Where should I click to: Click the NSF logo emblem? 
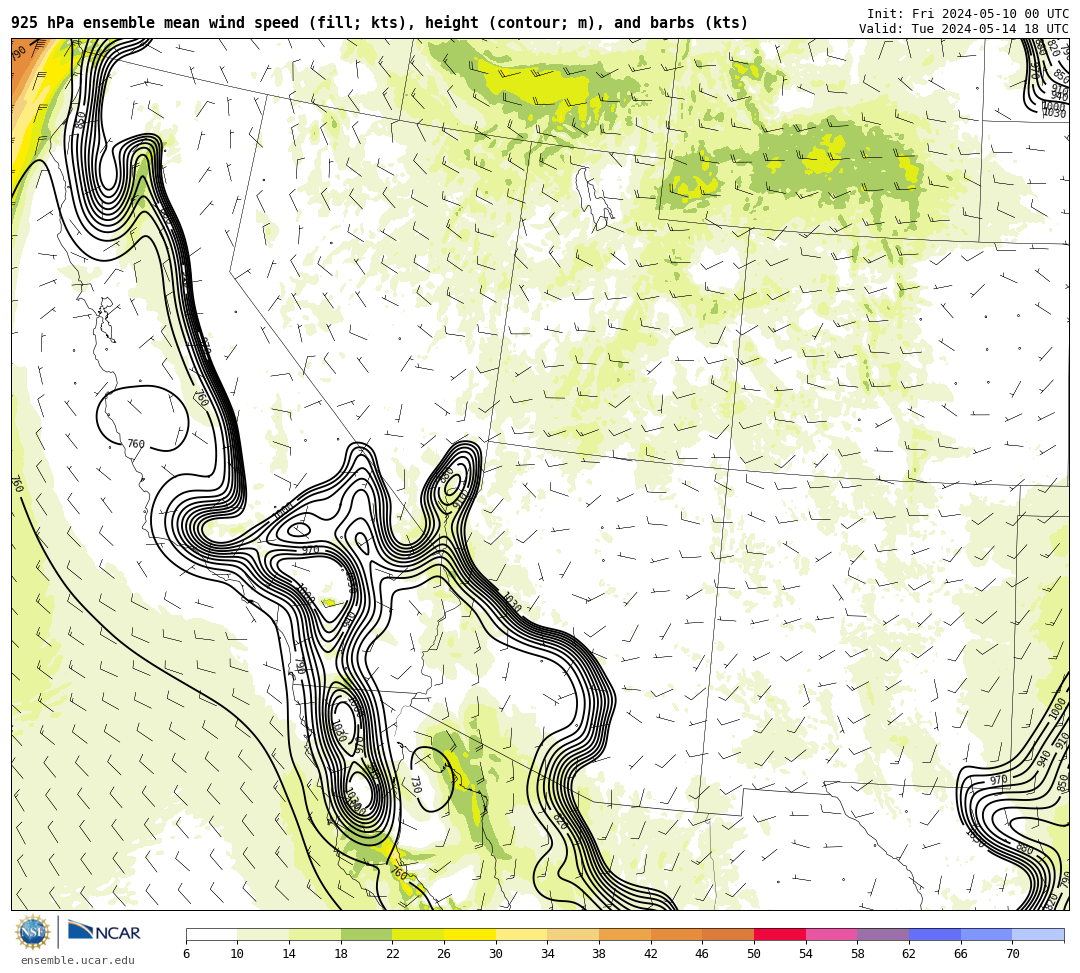(33, 933)
